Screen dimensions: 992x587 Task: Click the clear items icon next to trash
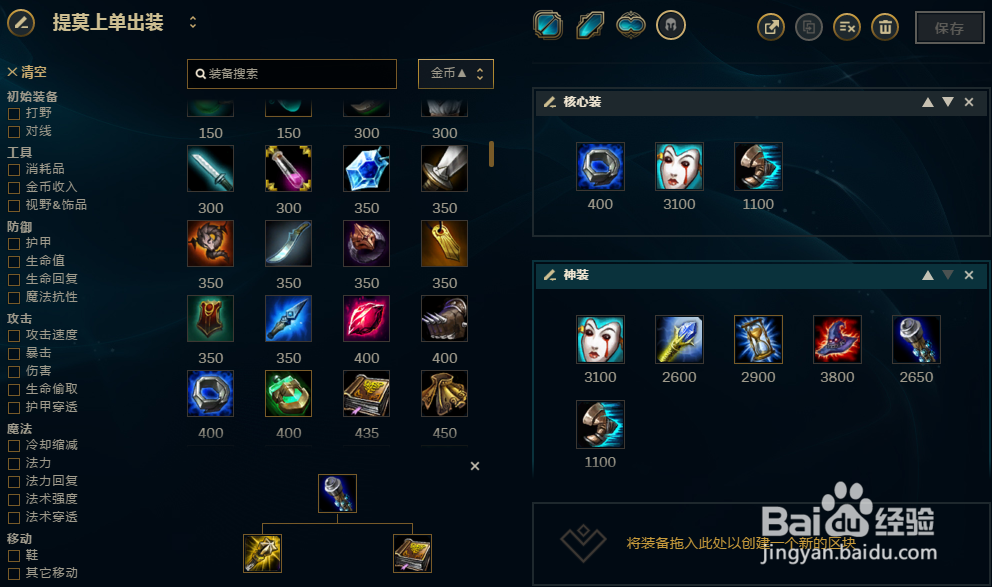846,27
